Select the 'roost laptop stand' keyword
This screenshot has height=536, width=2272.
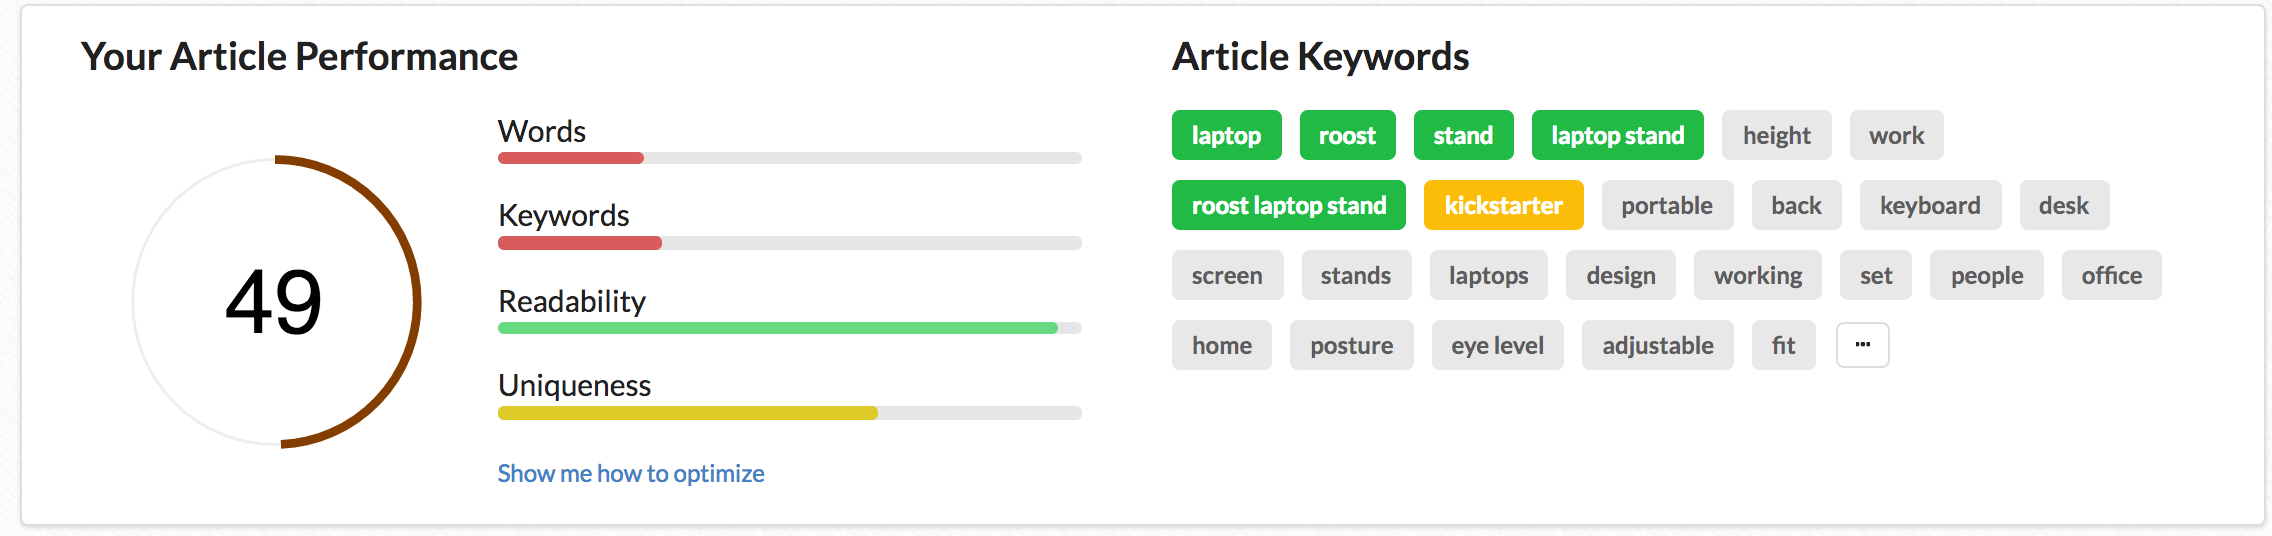click(x=1288, y=205)
